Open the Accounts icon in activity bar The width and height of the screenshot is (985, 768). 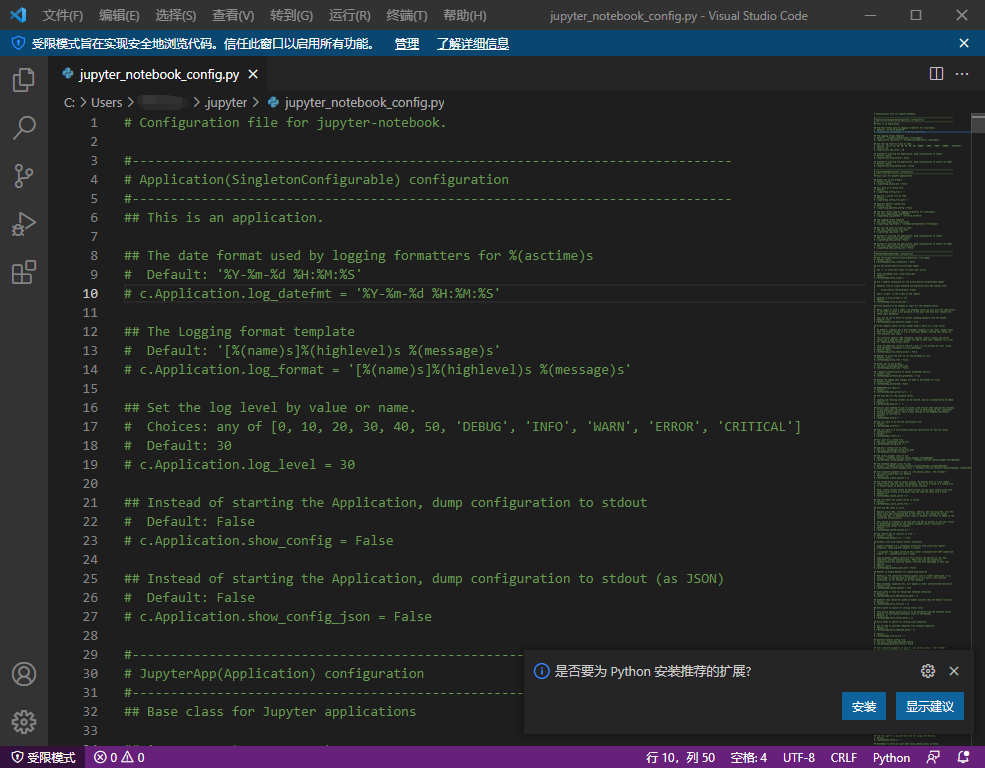coord(24,674)
